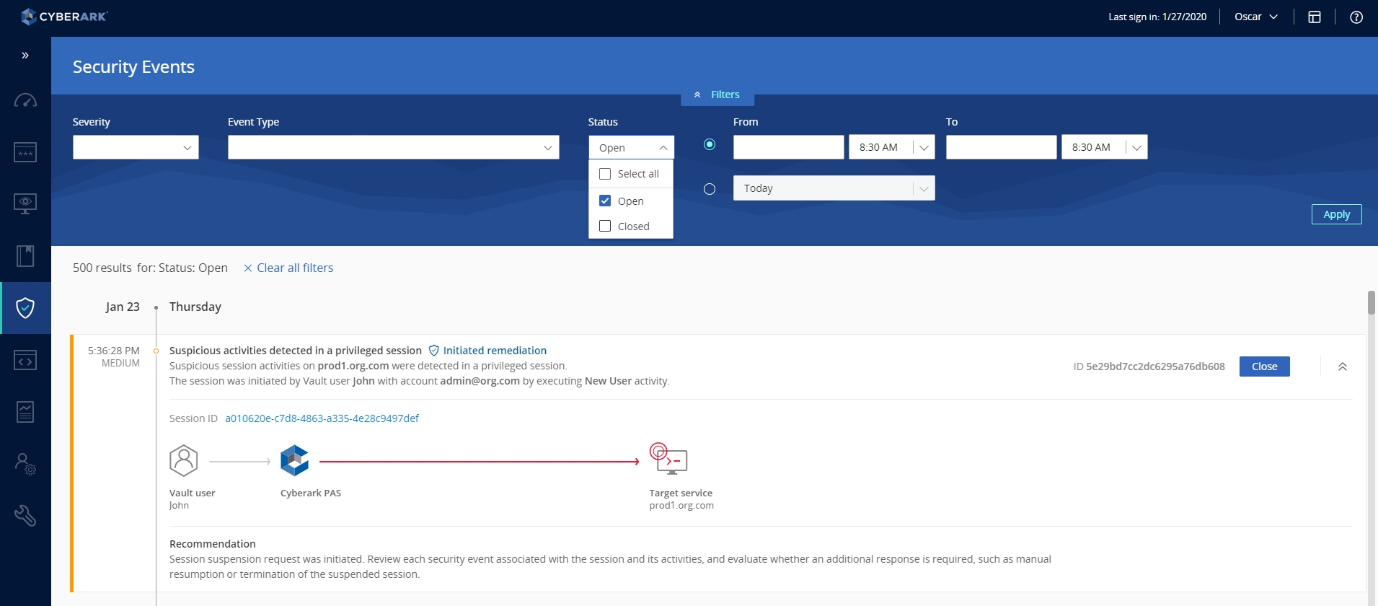Check the Closed status checkbox
1378x606 pixels.
click(605, 226)
